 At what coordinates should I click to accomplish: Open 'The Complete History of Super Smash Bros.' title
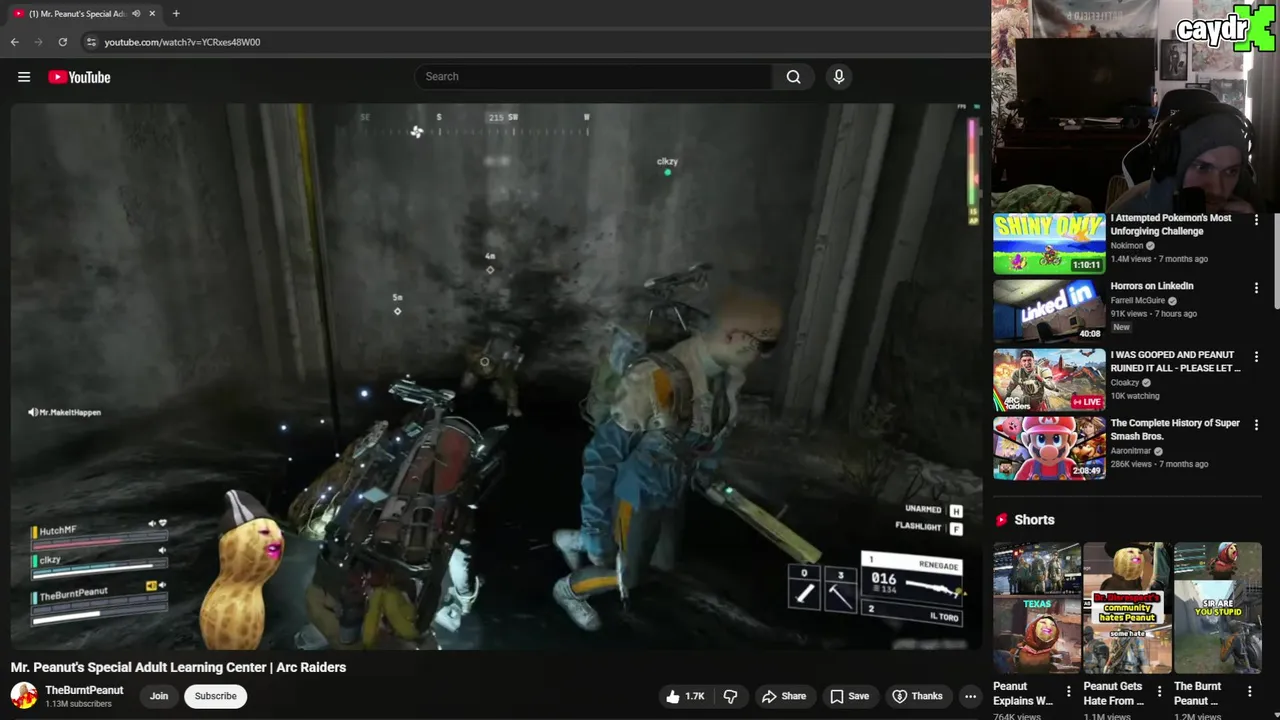(1175, 429)
